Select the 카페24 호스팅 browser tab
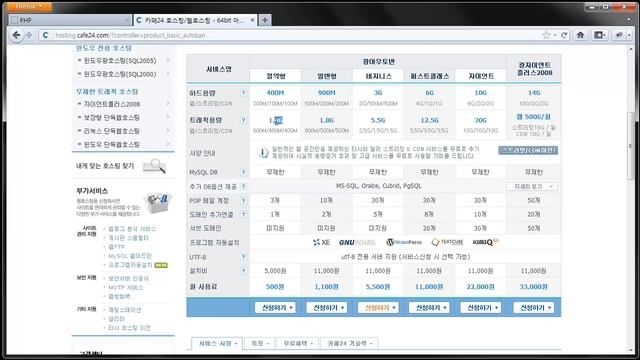 (x=195, y=20)
